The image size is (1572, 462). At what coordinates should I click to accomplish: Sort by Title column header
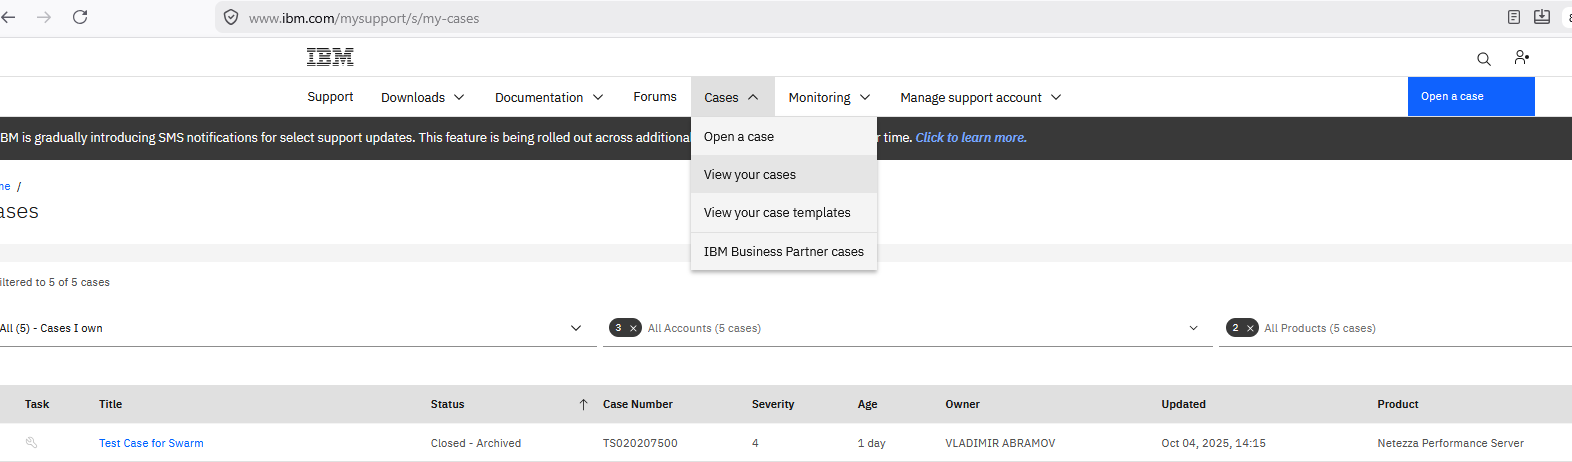(111, 404)
